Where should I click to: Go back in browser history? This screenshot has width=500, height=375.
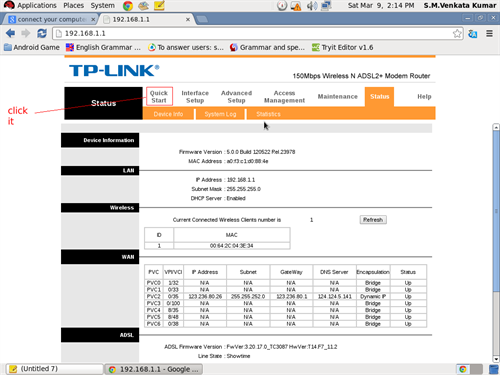tap(10, 33)
